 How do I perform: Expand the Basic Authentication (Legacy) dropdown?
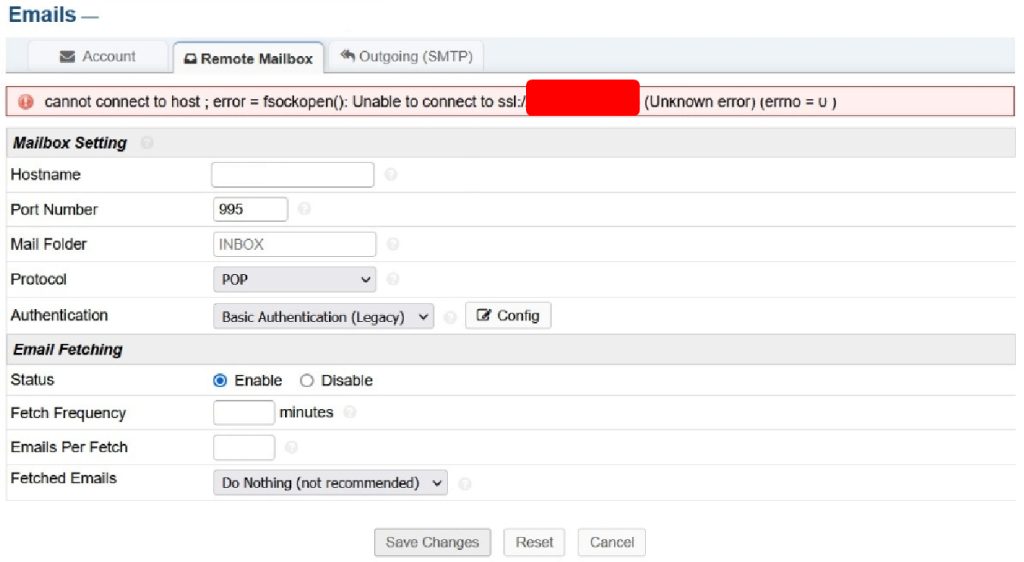tap(323, 317)
